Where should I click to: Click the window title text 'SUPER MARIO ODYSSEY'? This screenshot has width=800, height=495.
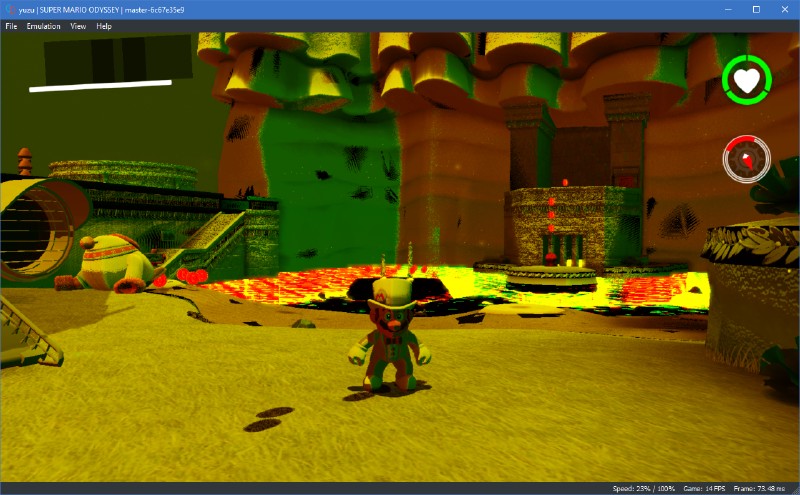[80, 10]
